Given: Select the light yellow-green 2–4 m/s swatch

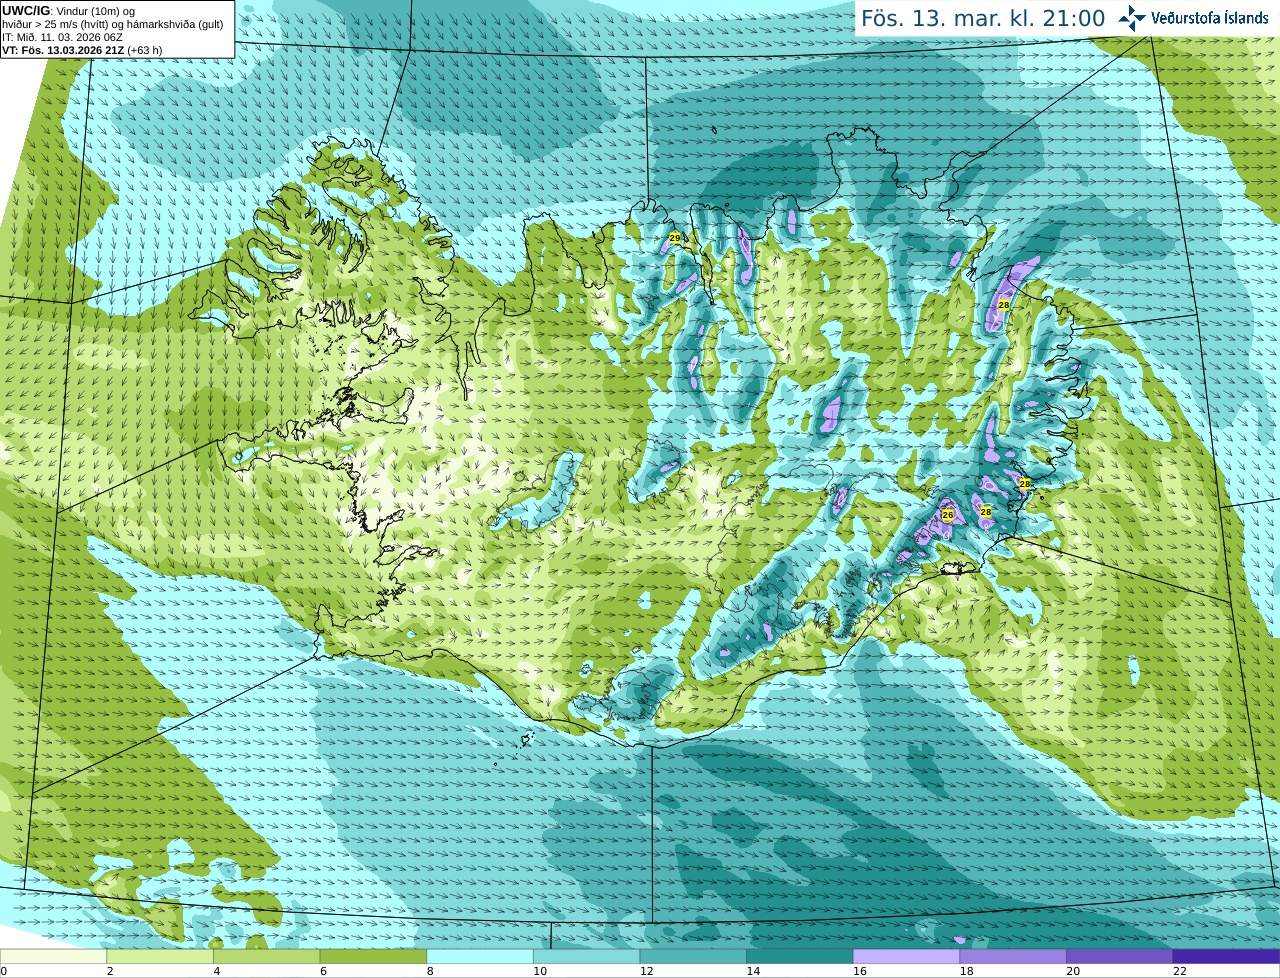Looking at the screenshot, I should [160, 956].
